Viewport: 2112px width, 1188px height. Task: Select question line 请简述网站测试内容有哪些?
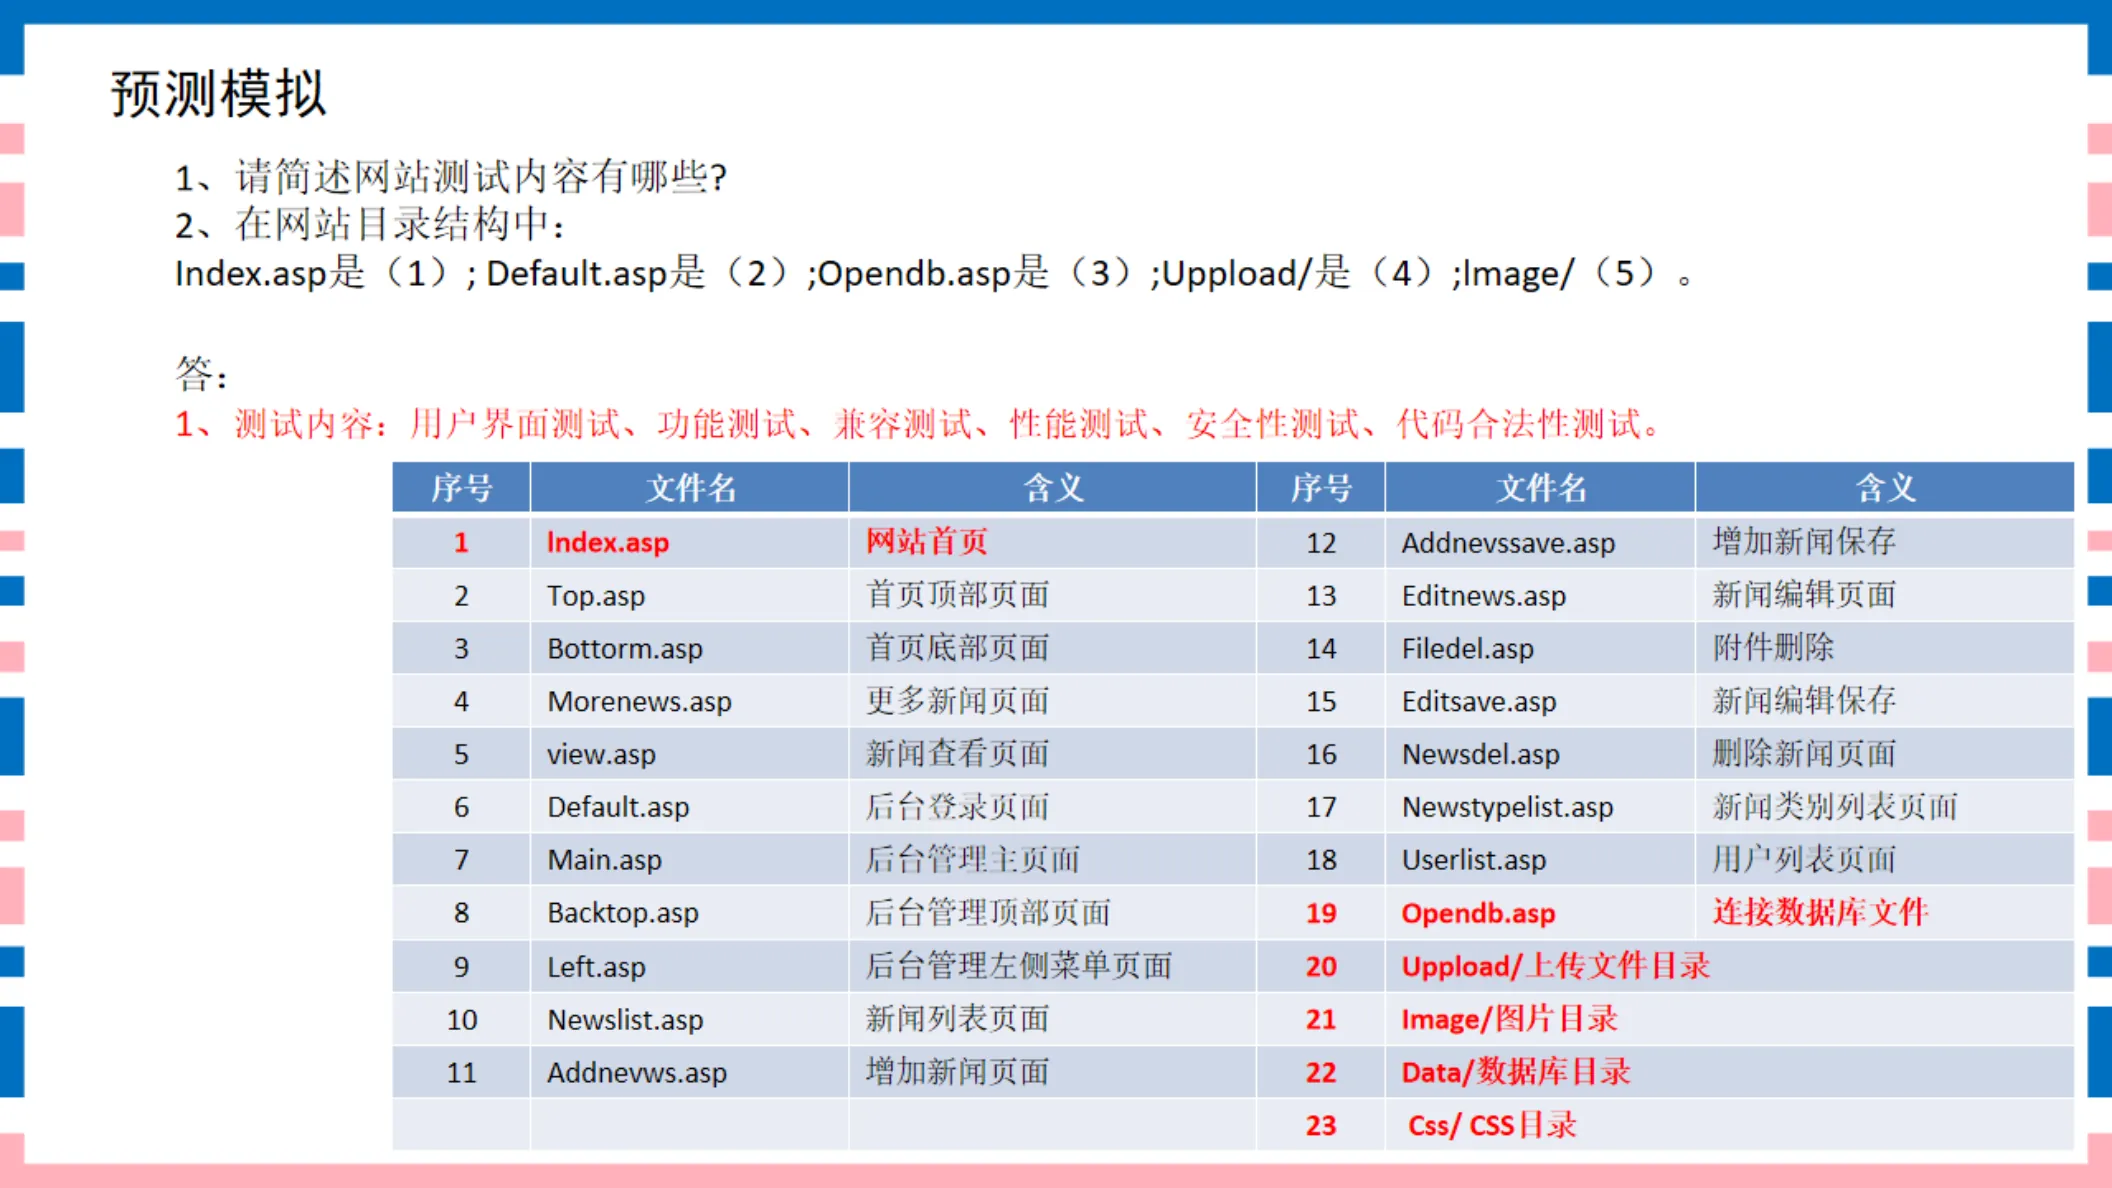pos(451,177)
